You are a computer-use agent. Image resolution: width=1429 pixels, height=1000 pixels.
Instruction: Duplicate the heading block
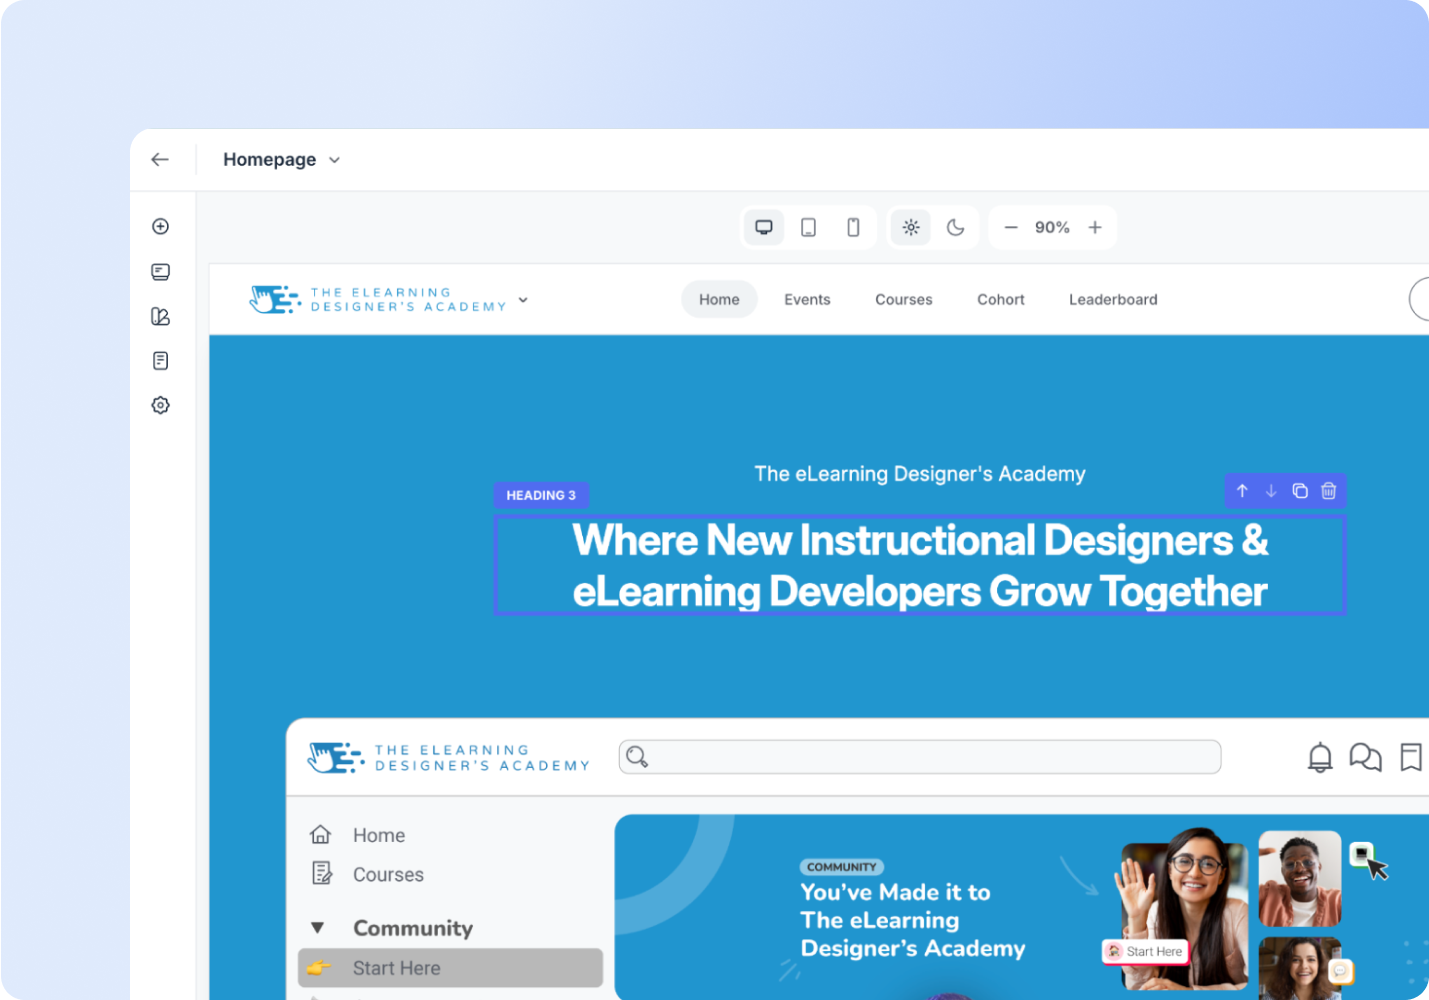(1300, 491)
